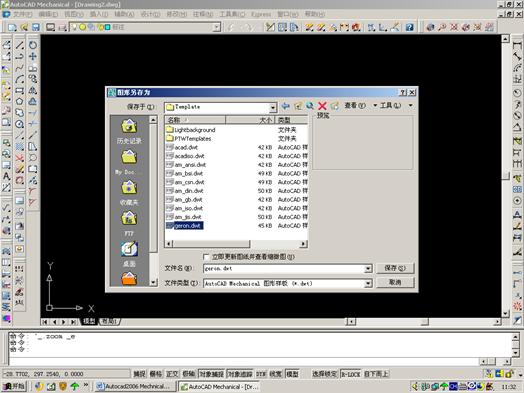Viewport: 524px width, 393px height.
Task: Click the file list scroll right arrow
Action: coord(303,244)
